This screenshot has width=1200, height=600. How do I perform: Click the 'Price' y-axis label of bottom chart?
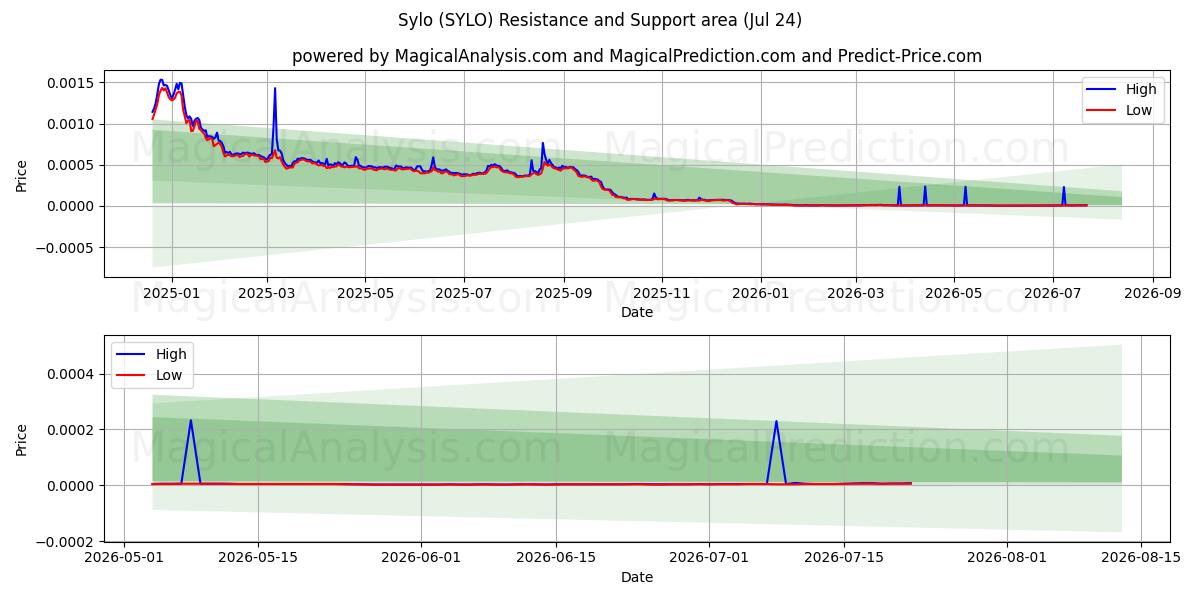22,439
